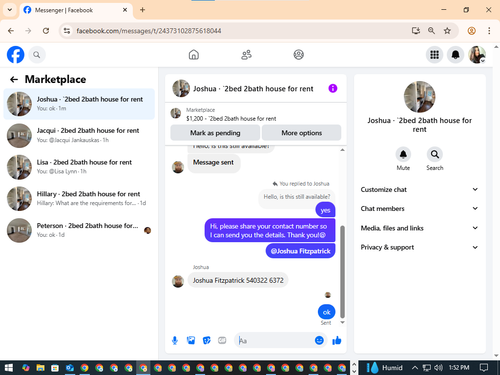Search in conversation magnifier icon

[435, 154]
